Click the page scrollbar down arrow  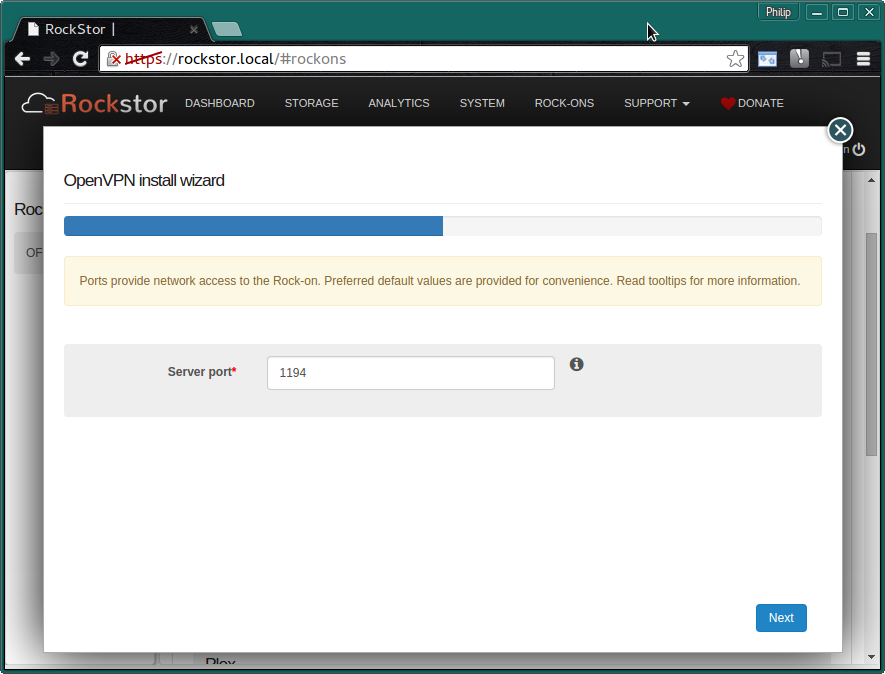[871, 657]
